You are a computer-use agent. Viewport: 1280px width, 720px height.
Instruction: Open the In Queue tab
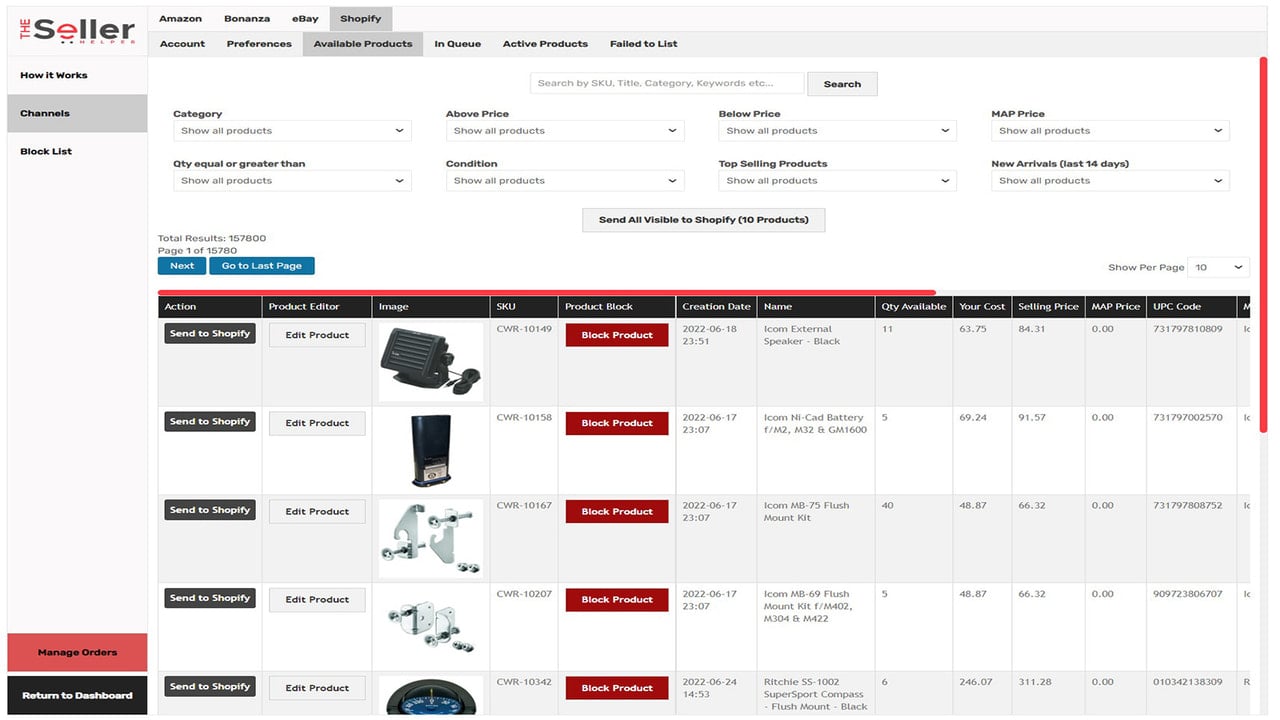(457, 44)
